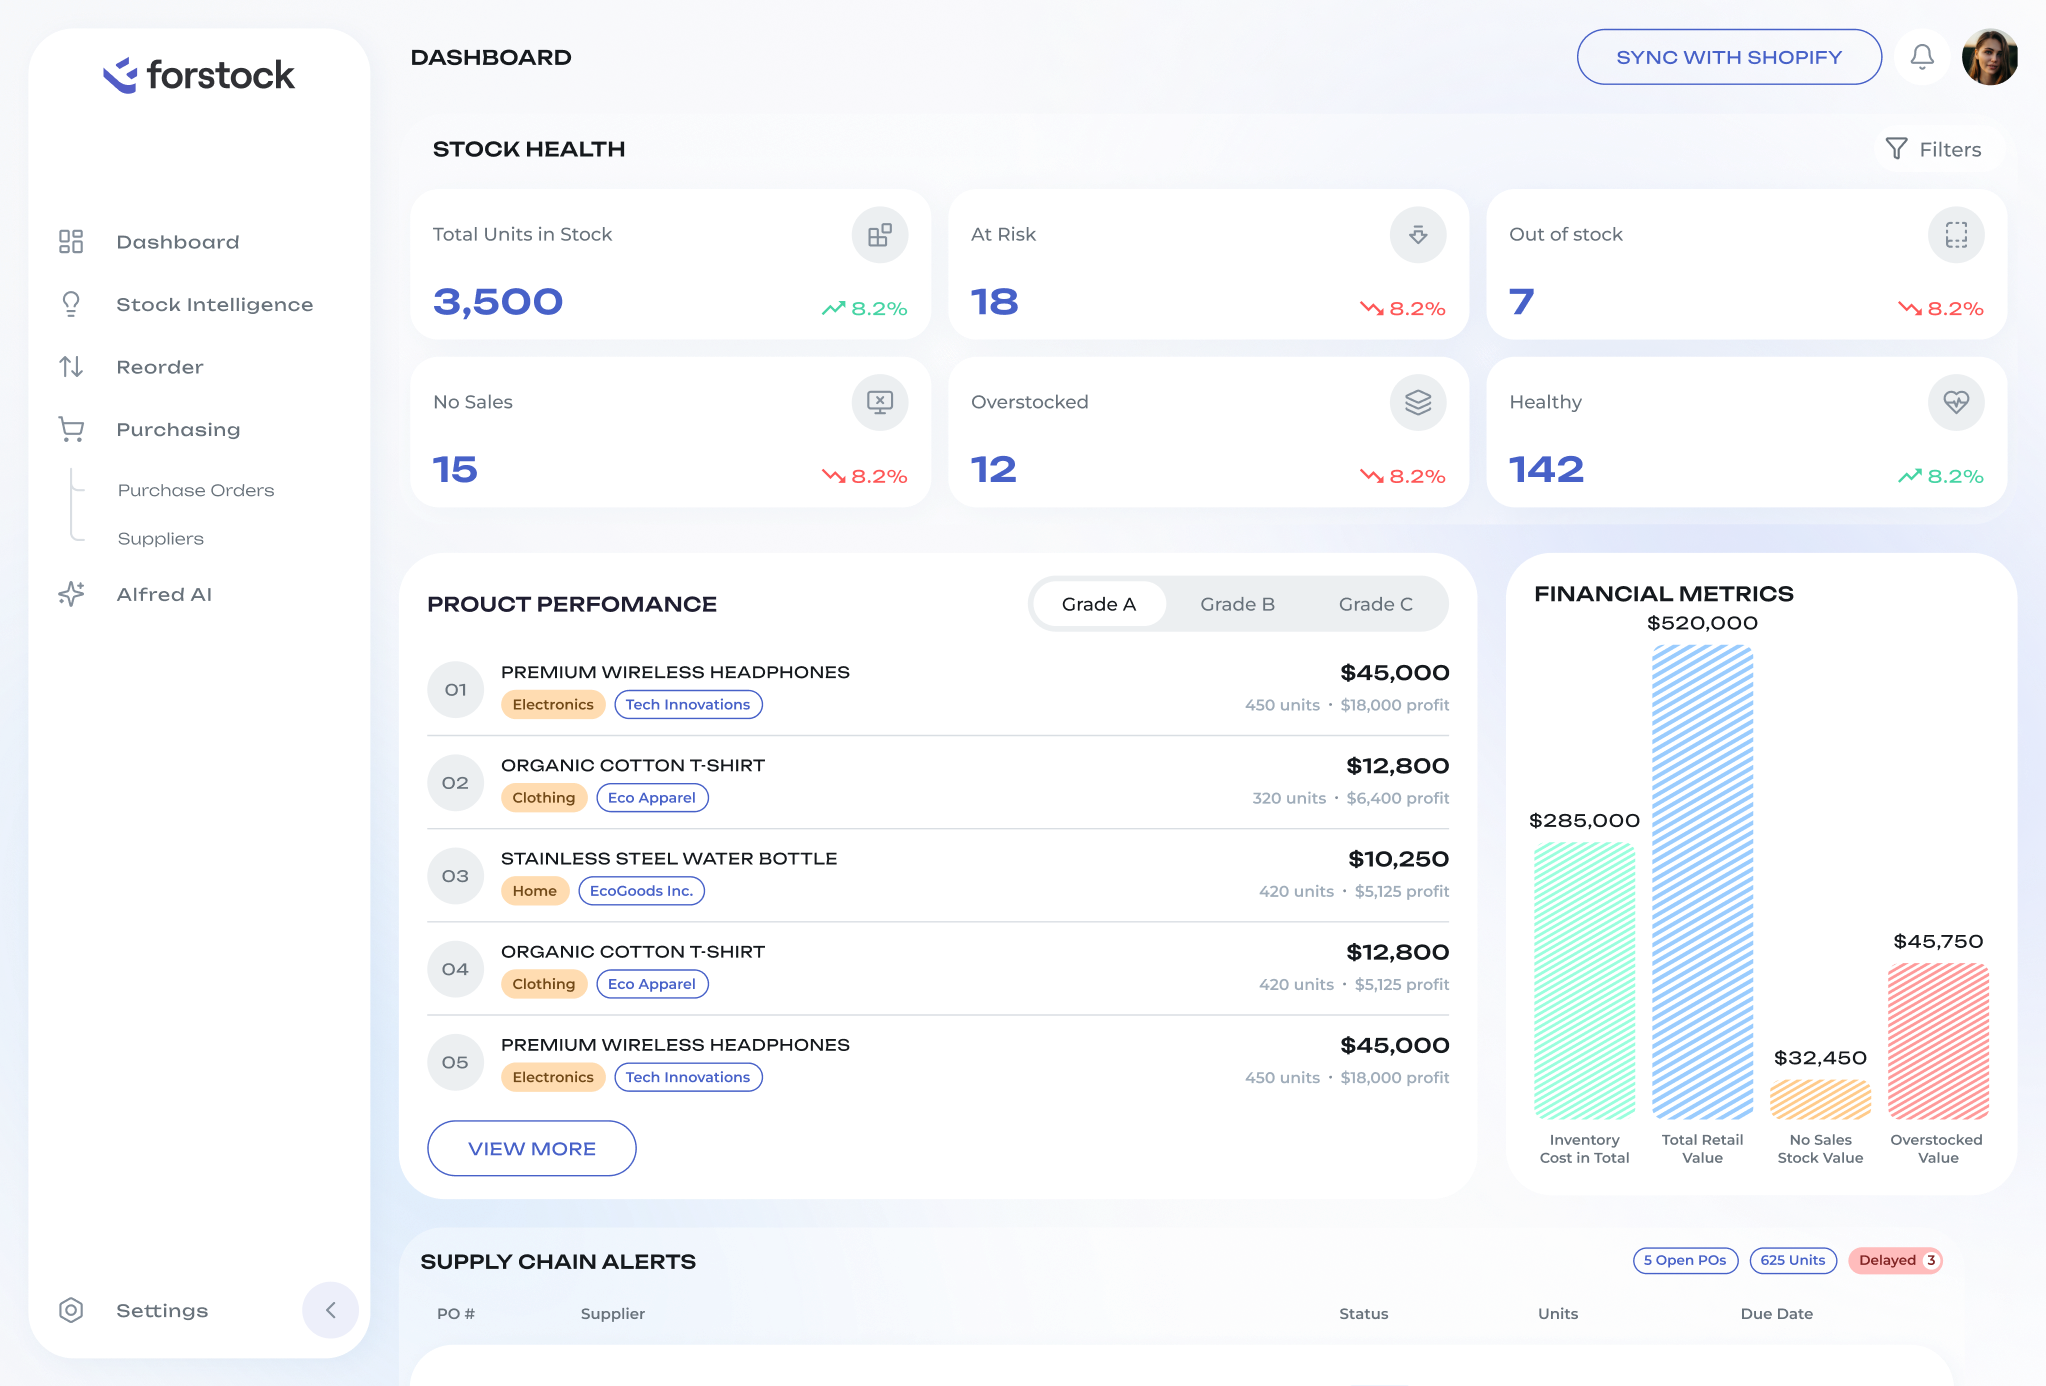This screenshot has height=1386, width=2046.
Task: Open Alfred AI from the sidebar
Action: (x=164, y=594)
